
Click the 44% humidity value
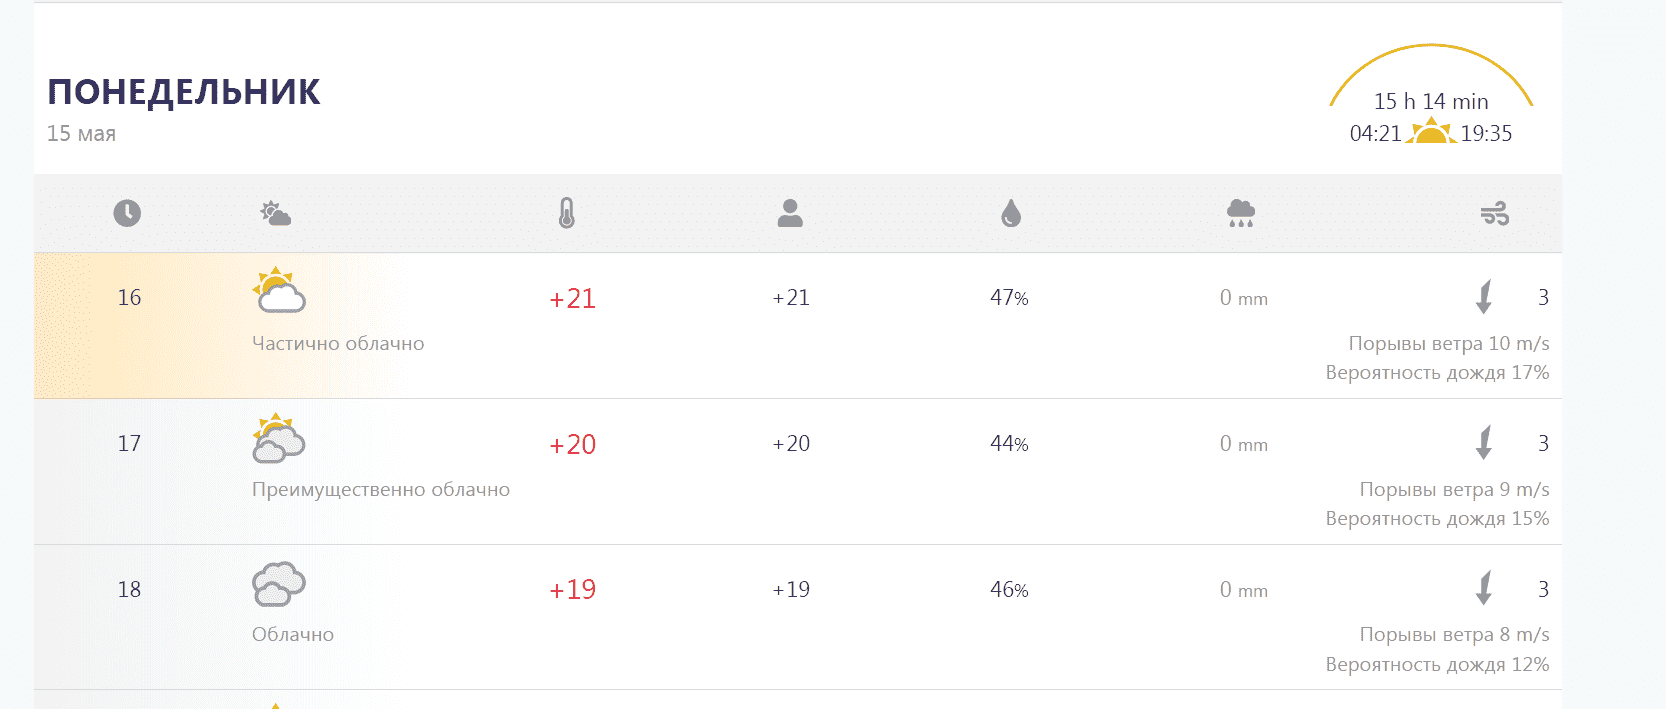click(x=1009, y=444)
